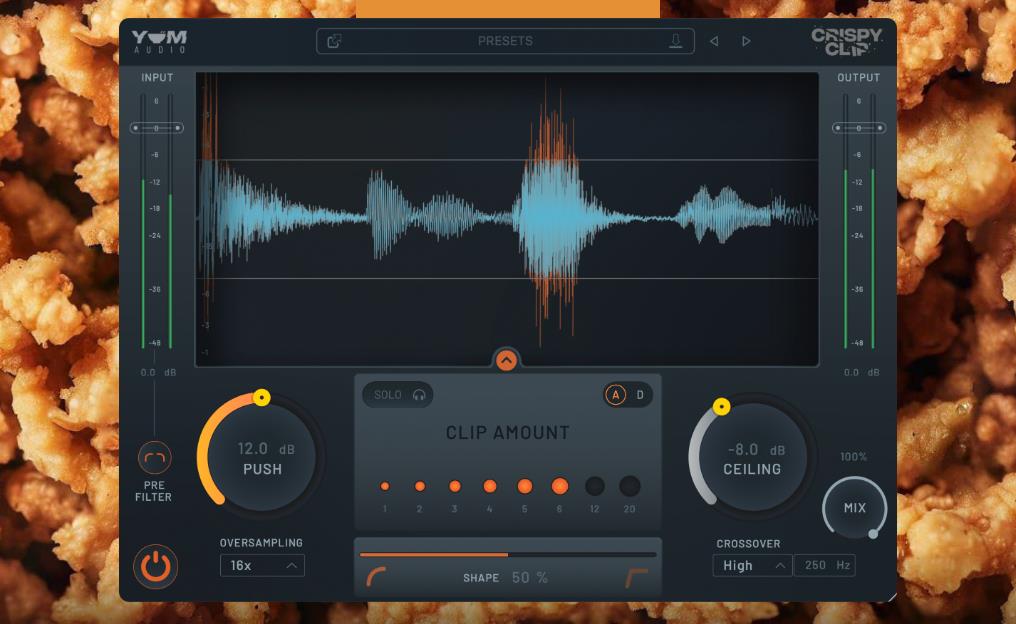Click the yellow Push knob handle
This screenshot has width=1016, height=624.
point(262,397)
